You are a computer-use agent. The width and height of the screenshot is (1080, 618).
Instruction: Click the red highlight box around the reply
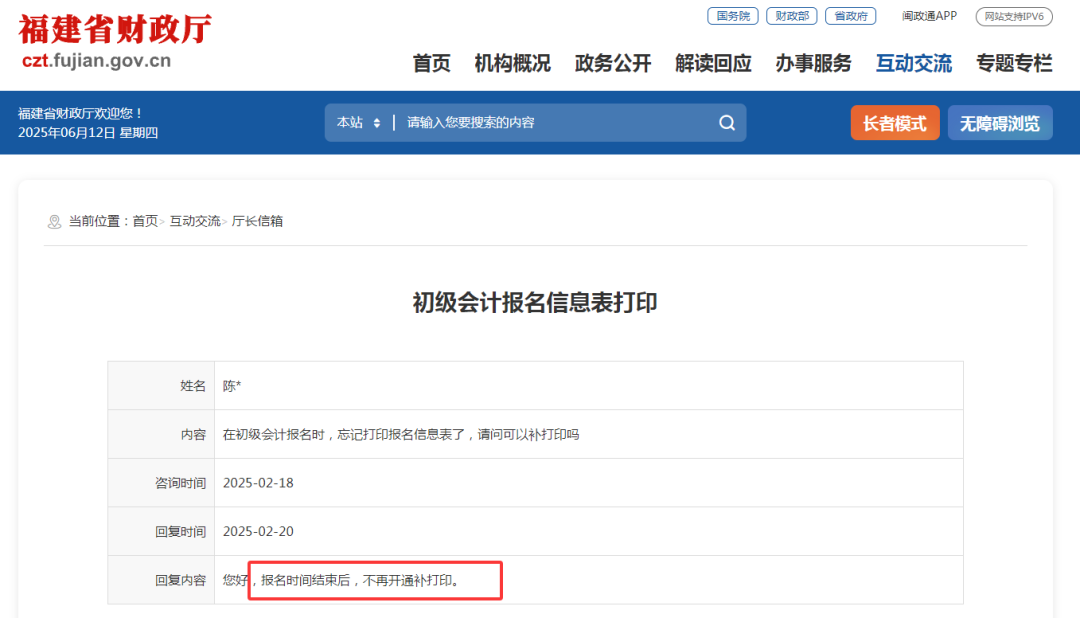tap(375, 580)
